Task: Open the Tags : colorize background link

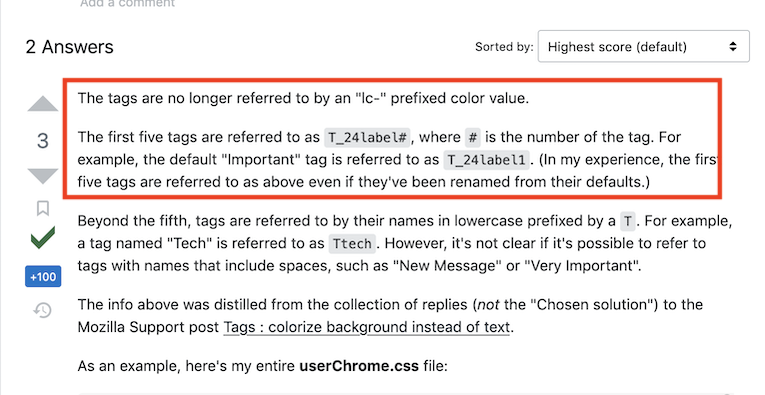Action: pos(367,327)
